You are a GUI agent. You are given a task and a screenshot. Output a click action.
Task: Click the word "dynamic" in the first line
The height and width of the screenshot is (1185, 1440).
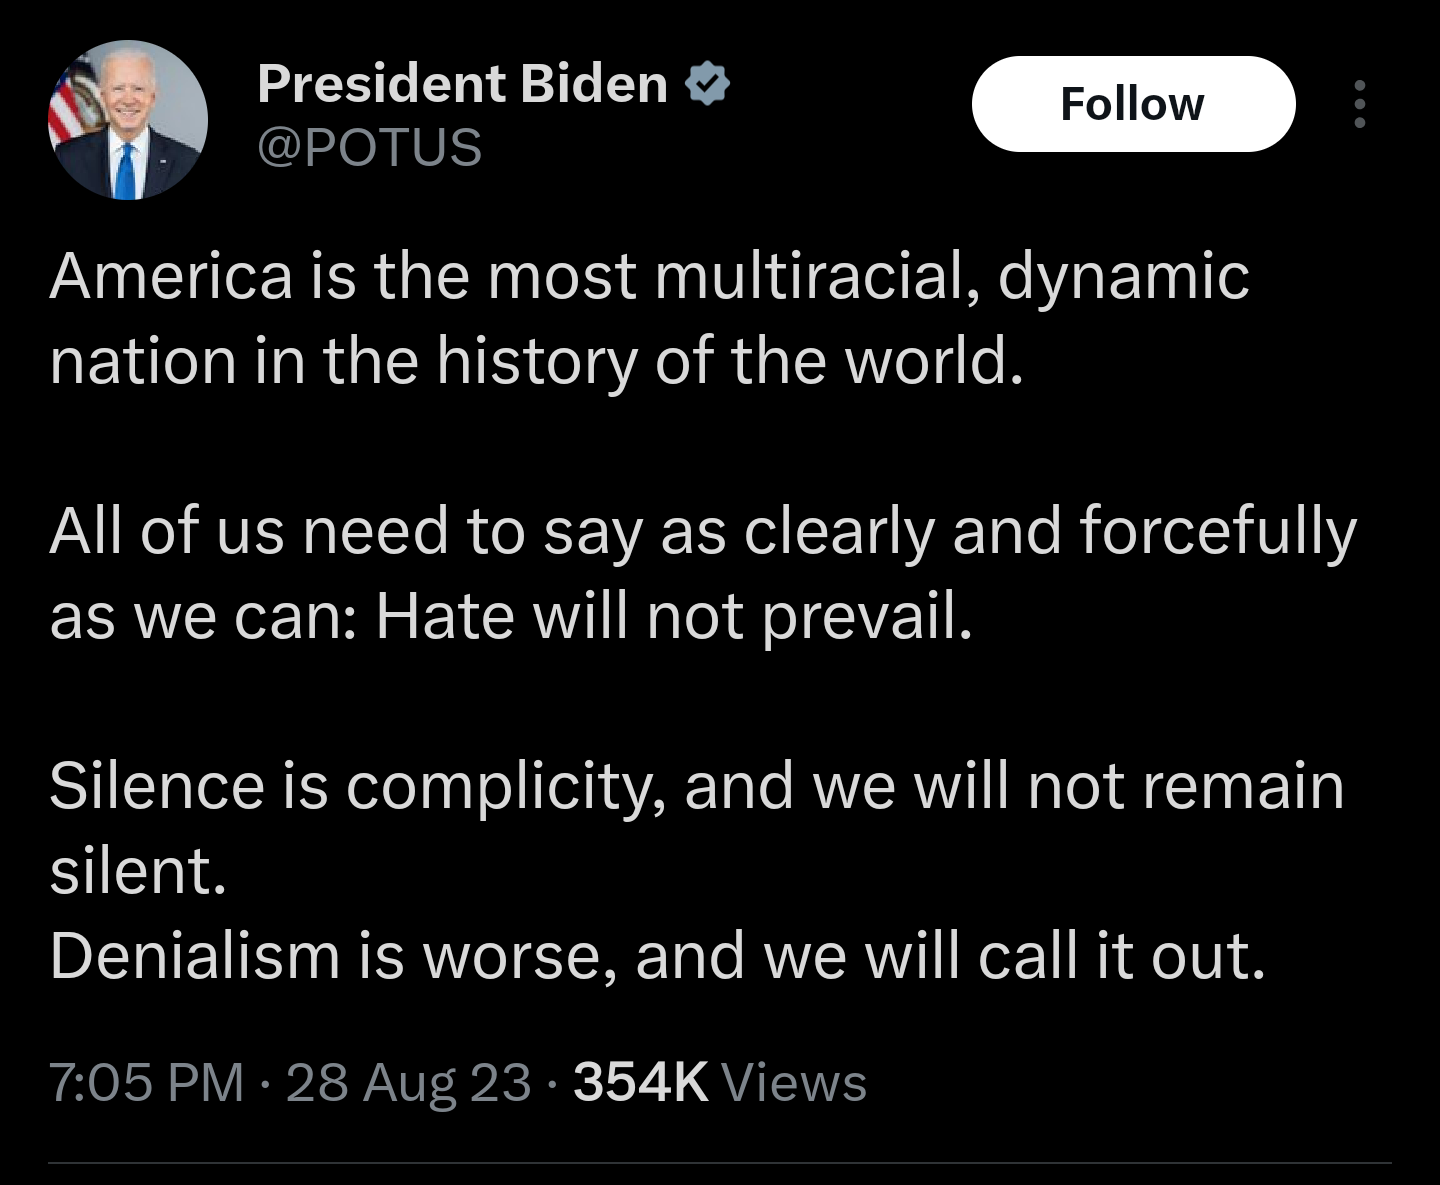(x=1123, y=276)
